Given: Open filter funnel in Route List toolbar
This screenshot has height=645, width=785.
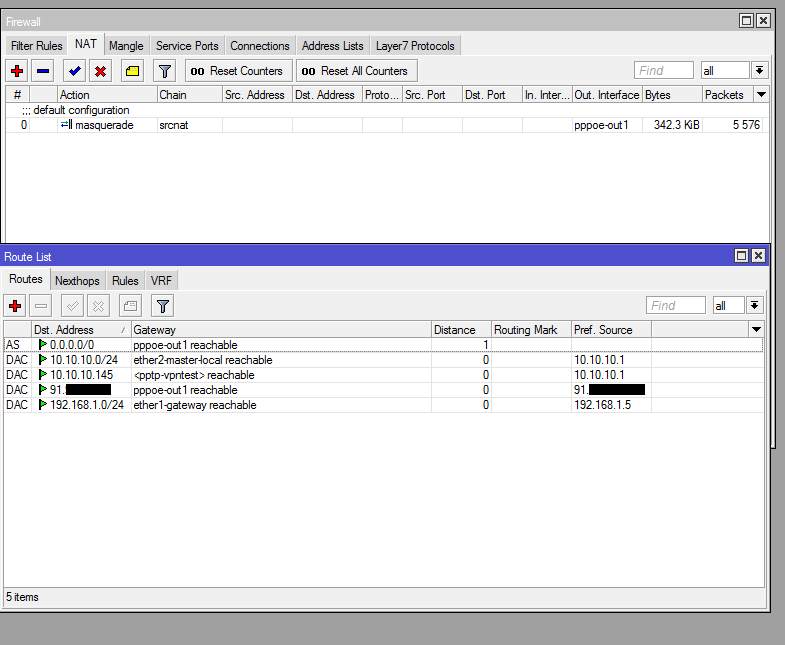Looking at the screenshot, I should tap(163, 305).
